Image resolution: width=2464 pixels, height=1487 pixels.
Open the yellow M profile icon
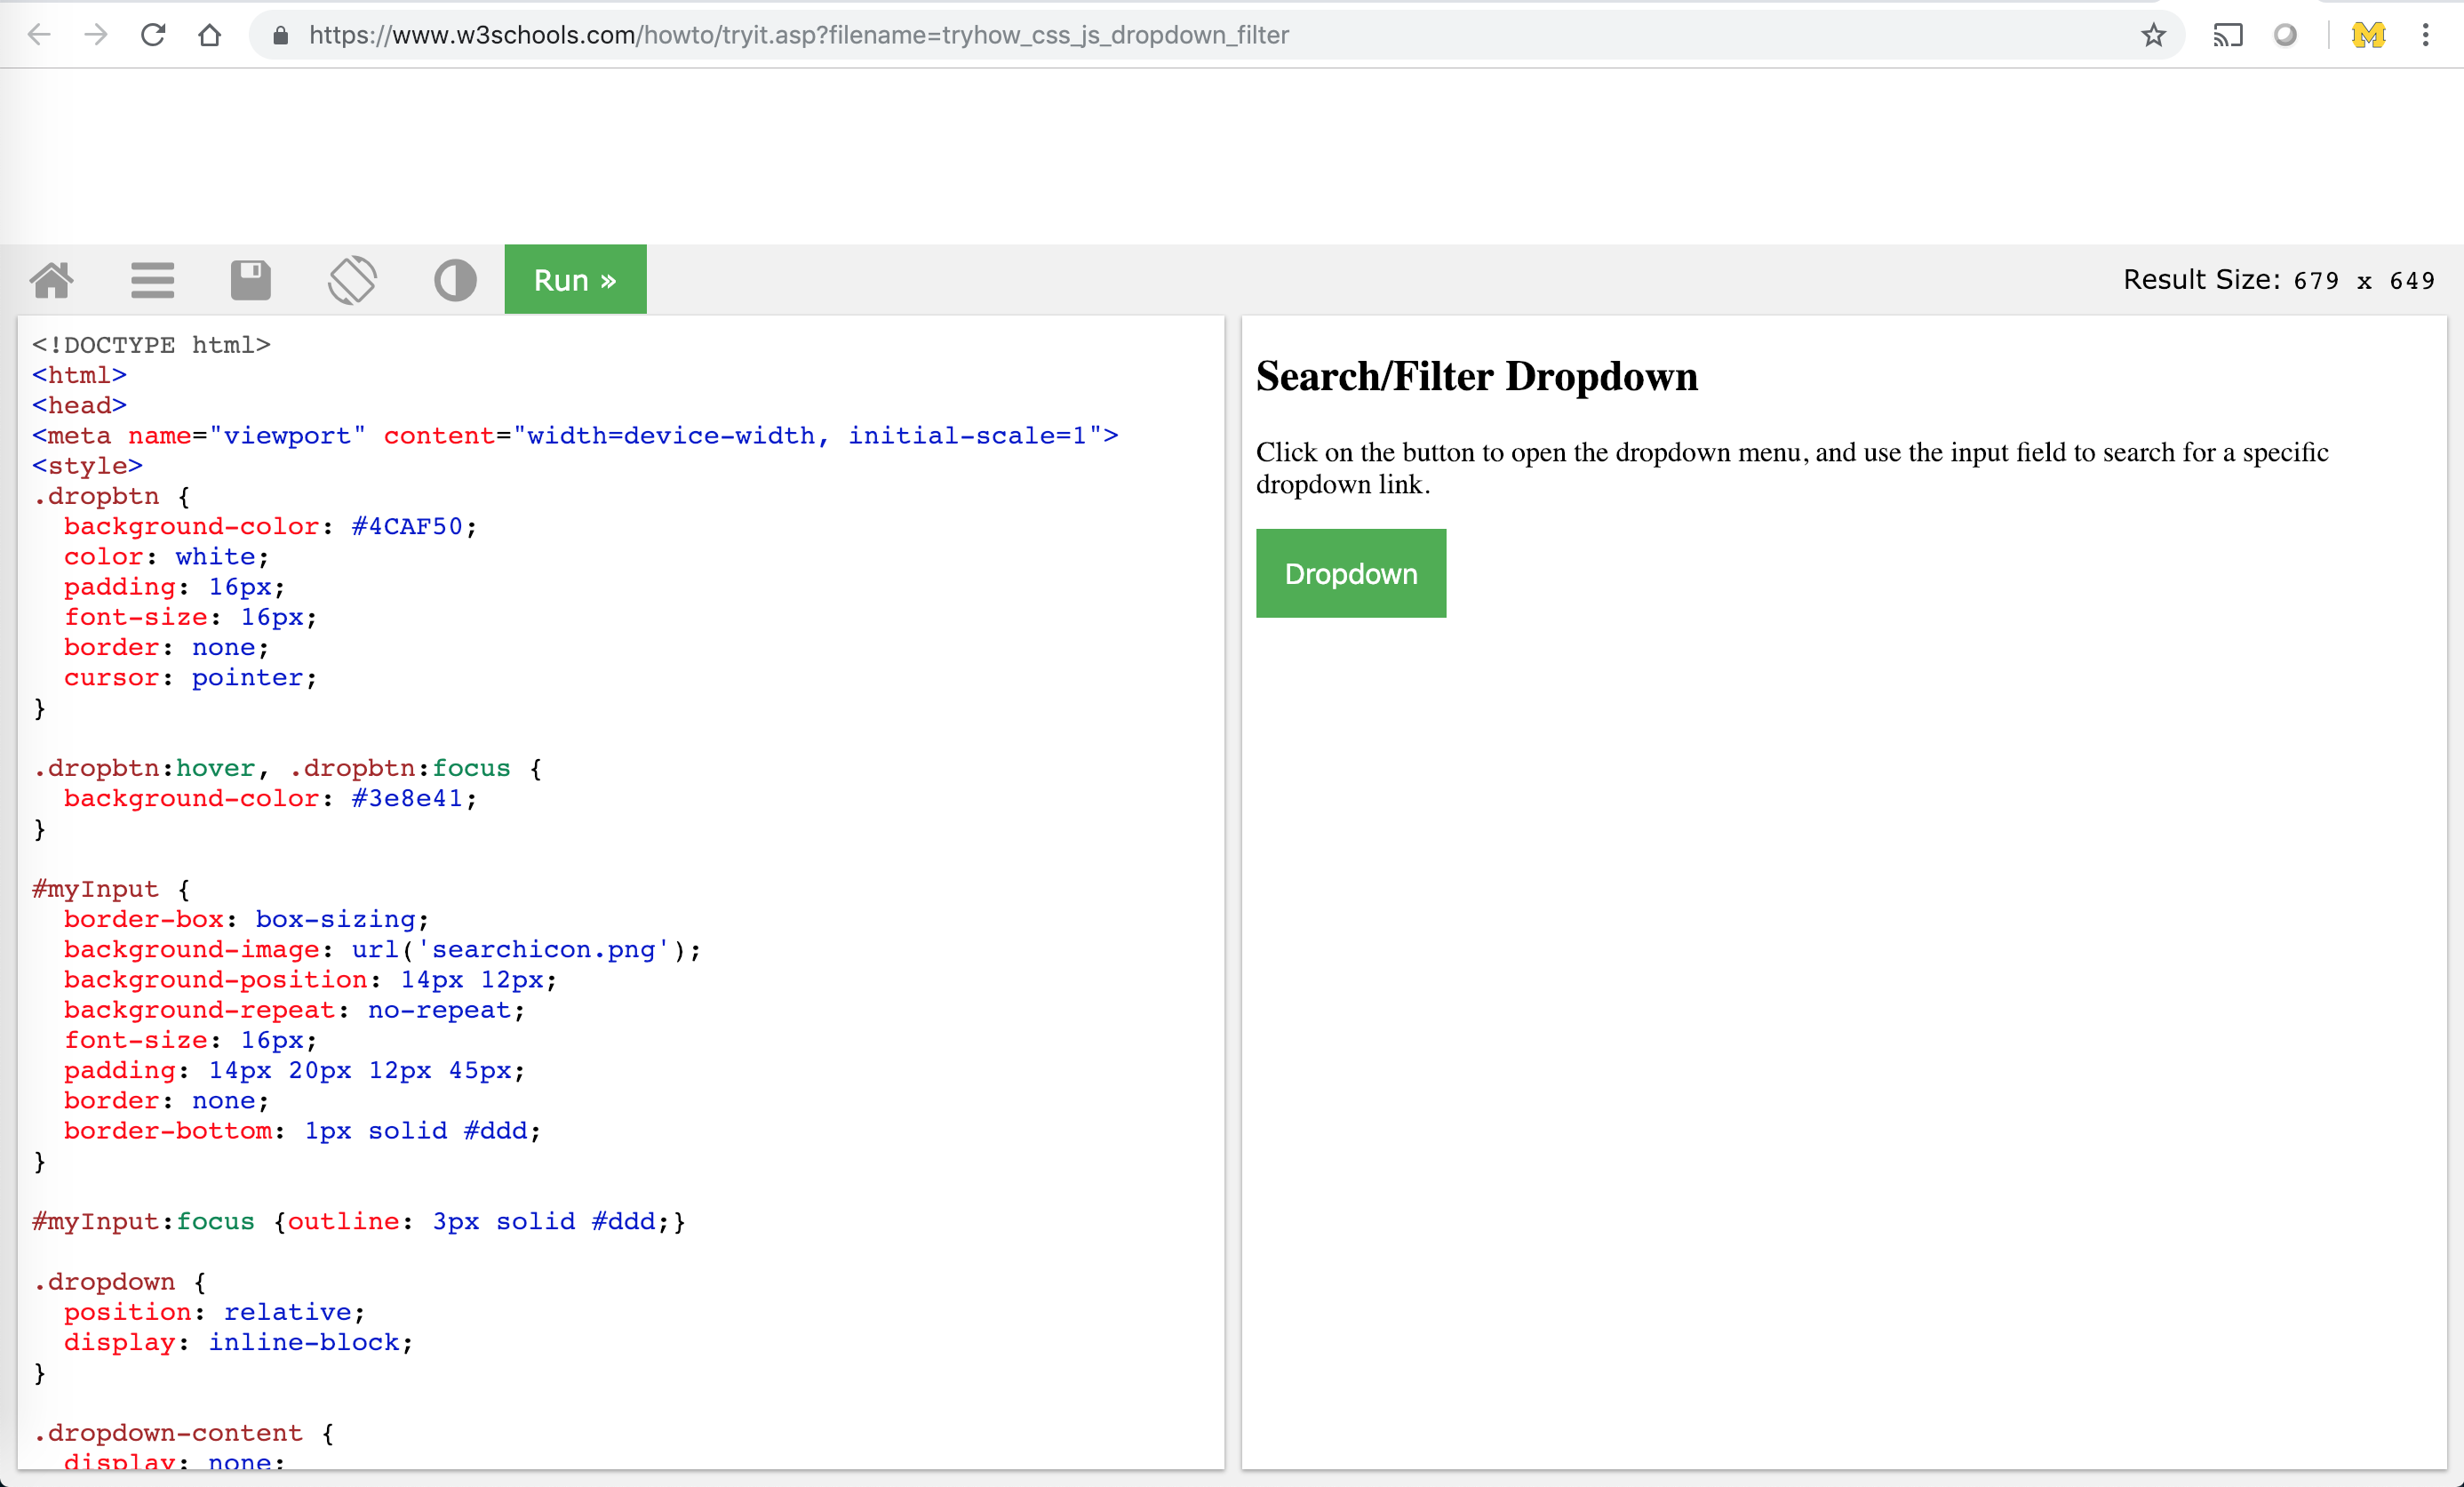coord(2368,36)
